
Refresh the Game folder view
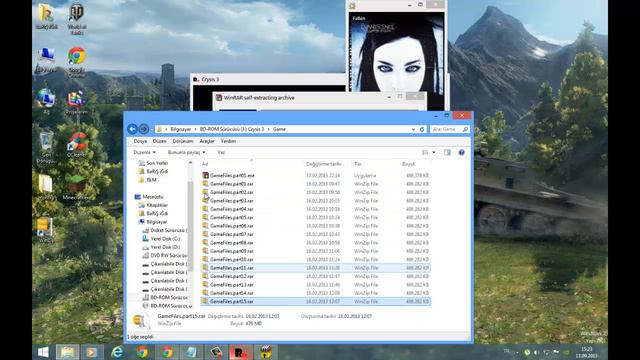422,129
